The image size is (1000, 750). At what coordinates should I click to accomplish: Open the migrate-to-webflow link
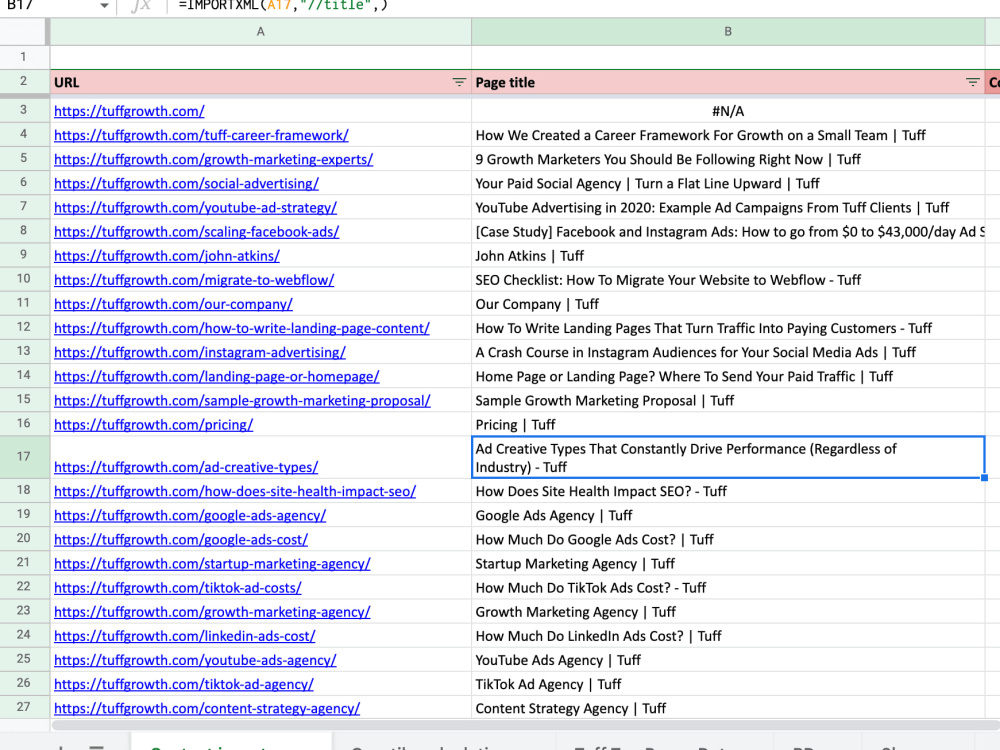(x=194, y=280)
